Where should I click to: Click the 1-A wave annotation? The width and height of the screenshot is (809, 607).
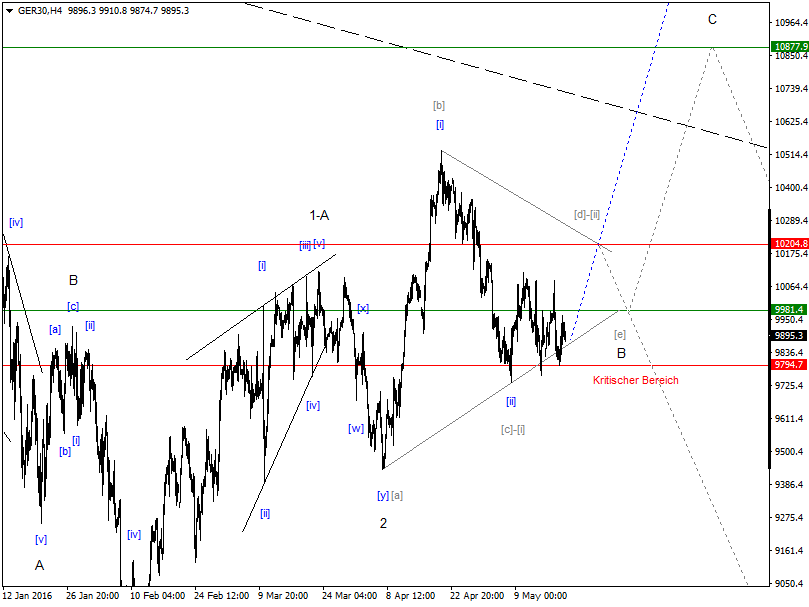(318, 213)
